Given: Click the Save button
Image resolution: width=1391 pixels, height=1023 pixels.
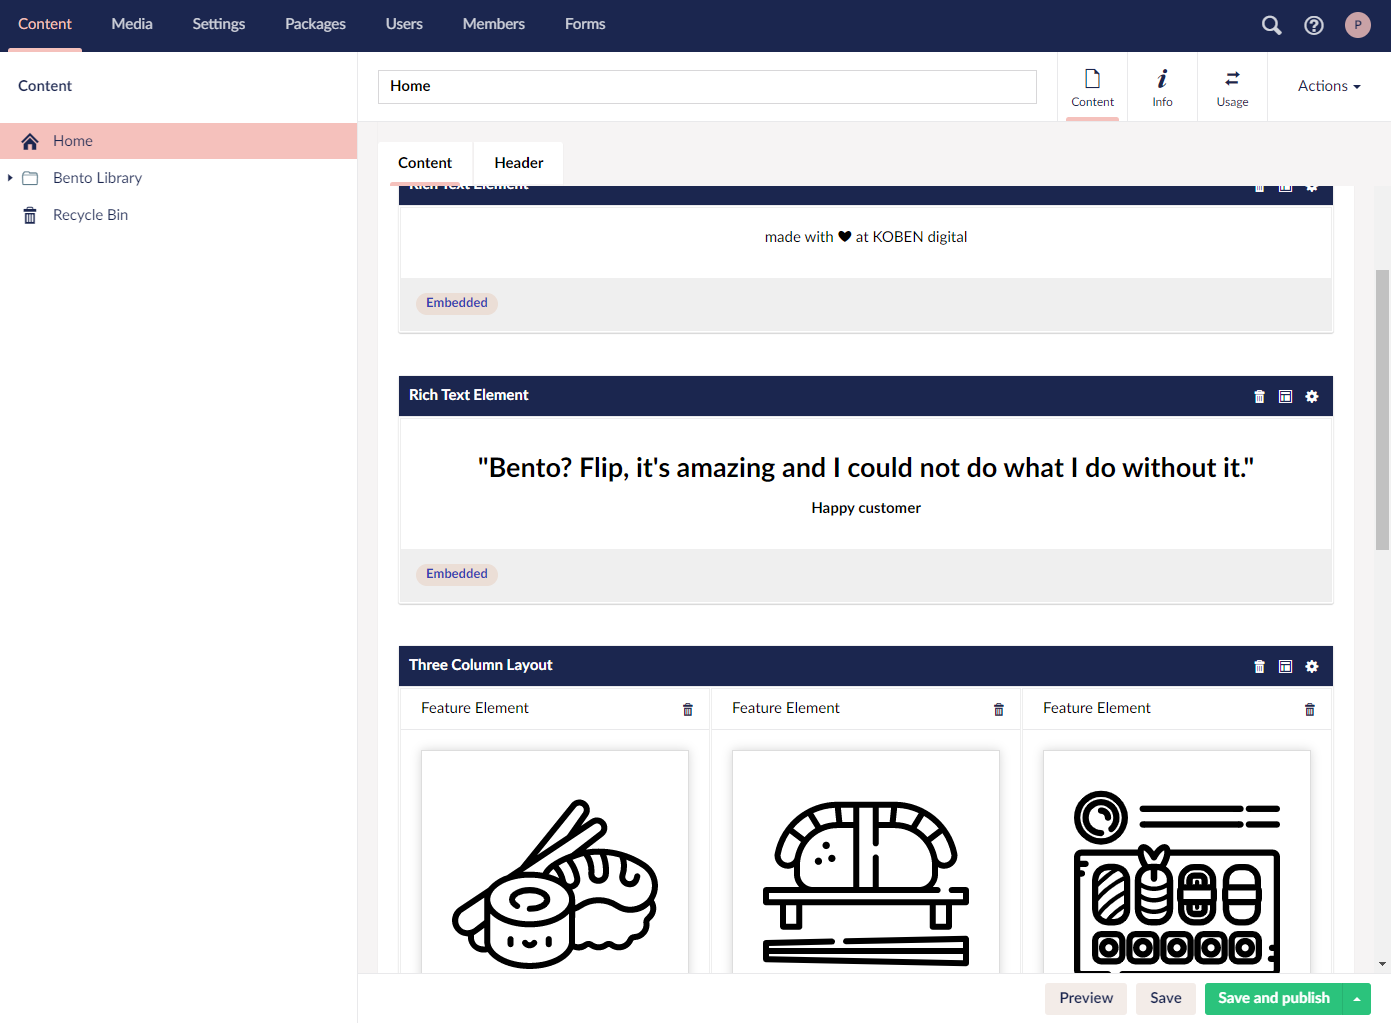Looking at the screenshot, I should [x=1166, y=998].
